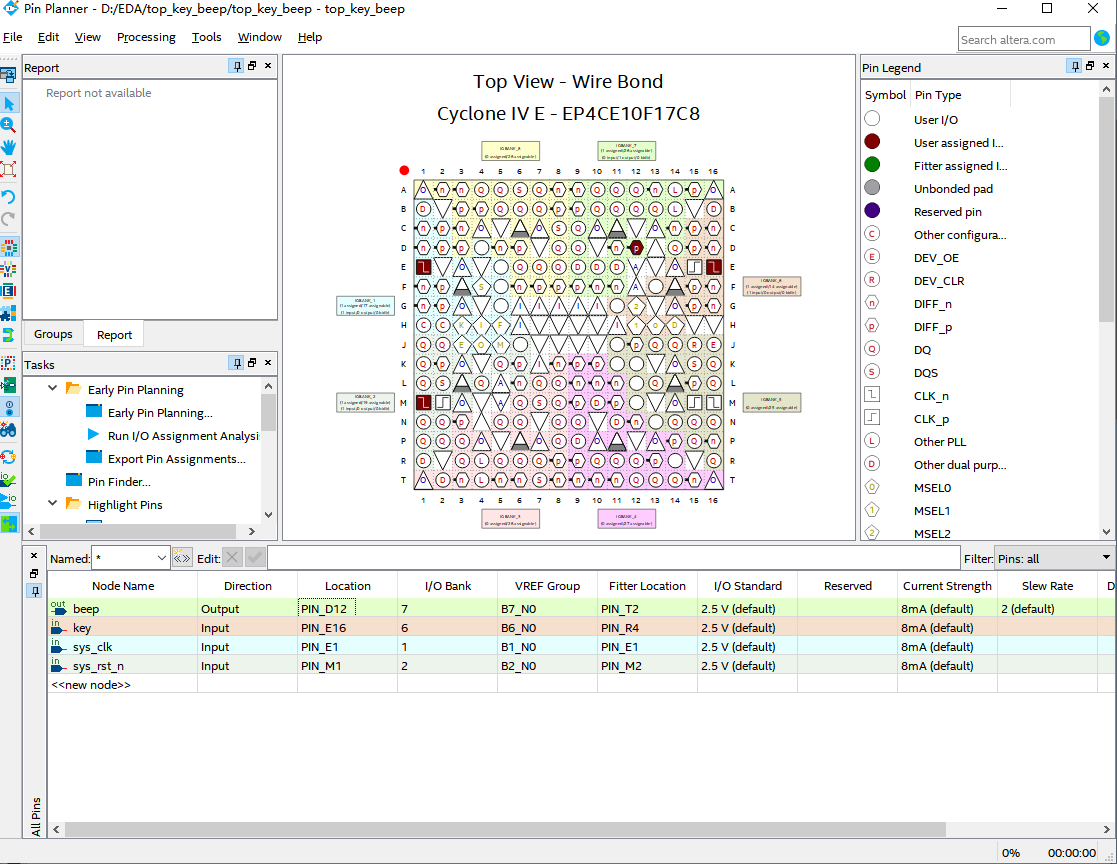
Task: Open the Window menu
Action: [259, 37]
